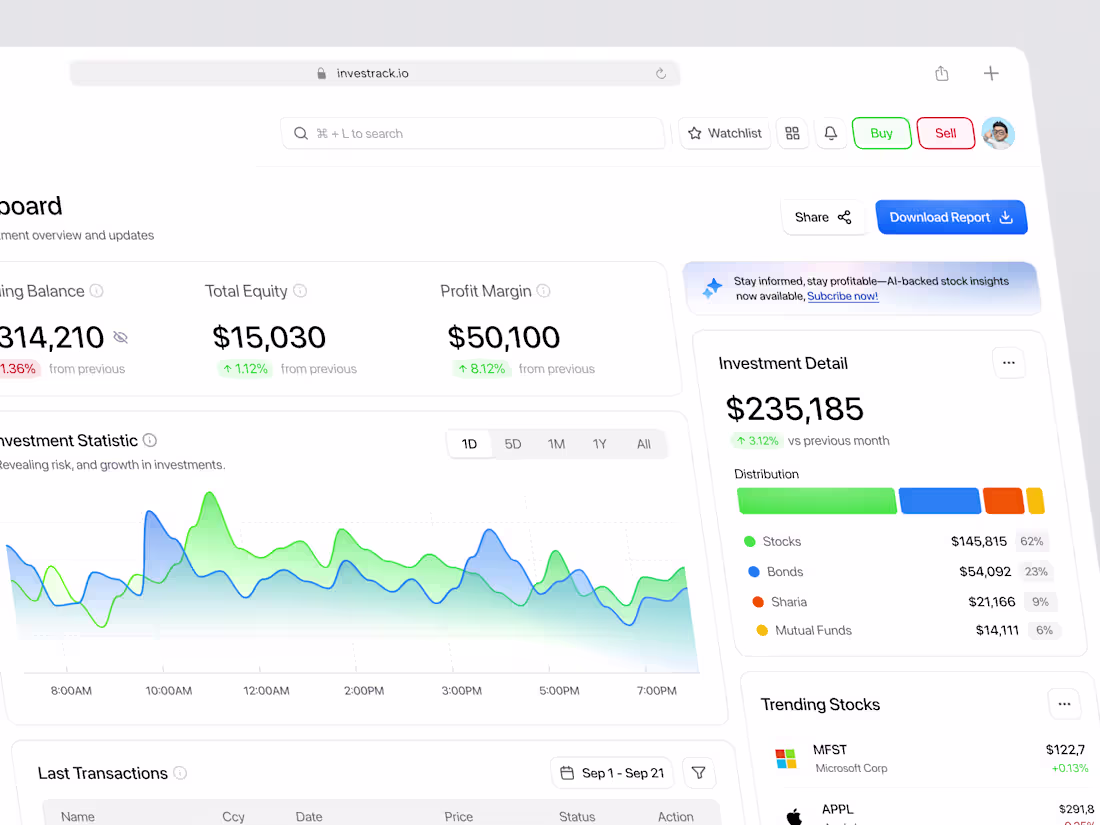Screen dimensions: 1100x825
Task: Select the star icon on Watchlist
Action: [x=693, y=133]
